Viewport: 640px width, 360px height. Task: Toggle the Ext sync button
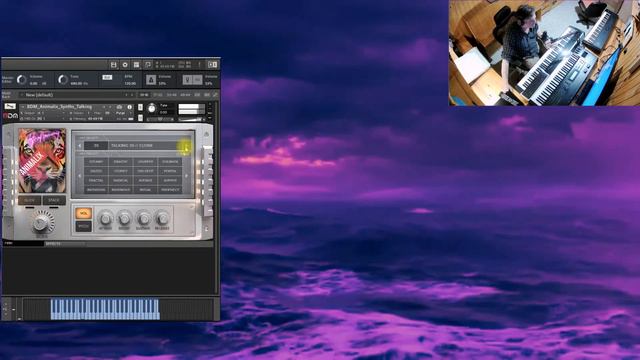point(107,77)
